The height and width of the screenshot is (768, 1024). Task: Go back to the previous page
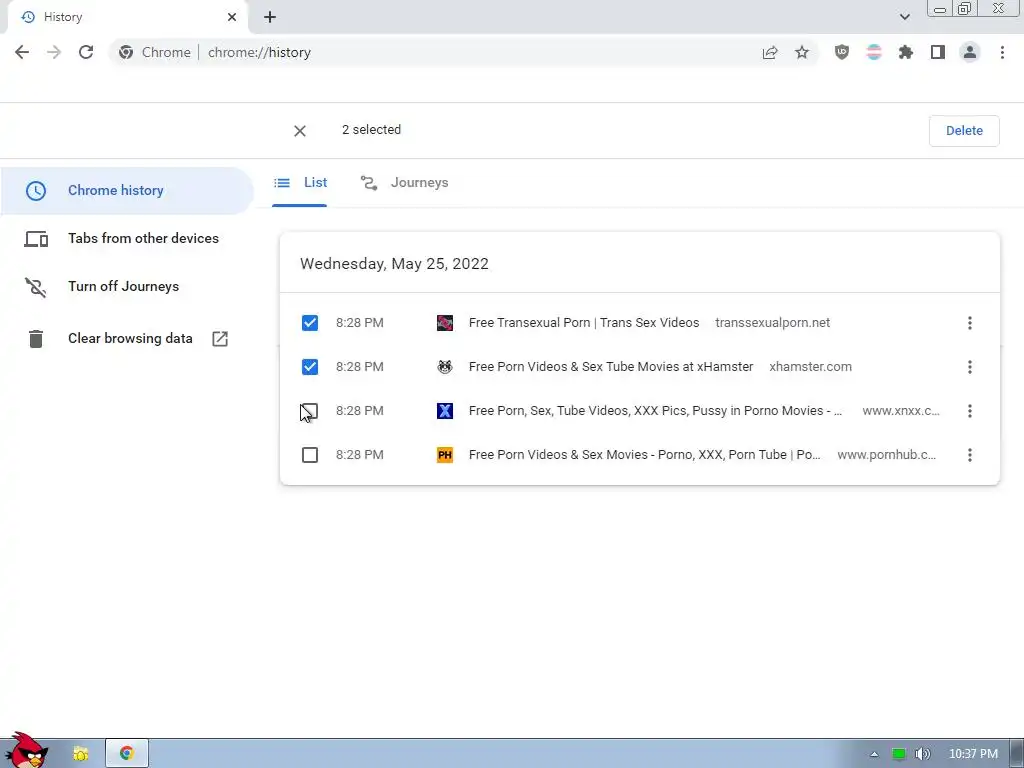click(x=22, y=52)
